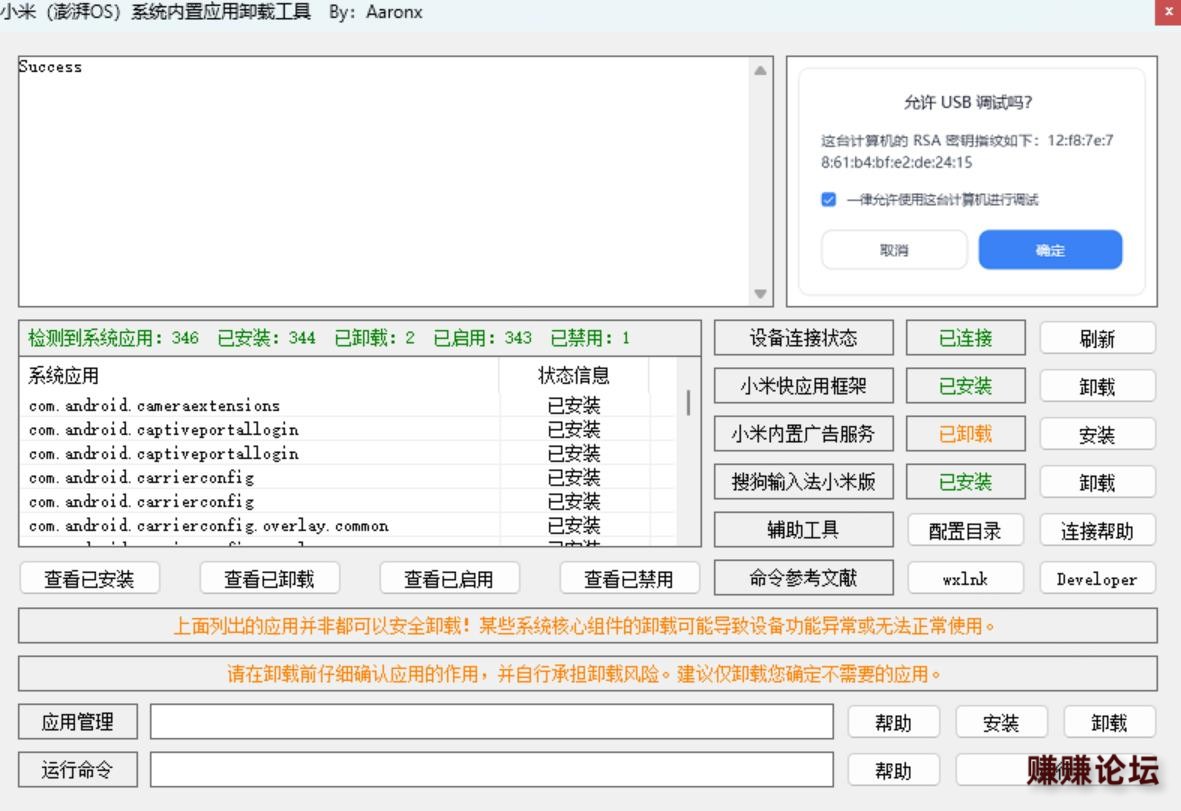Focus the 应用管理 text input field
Image resolution: width=1181 pixels, height=811 pixels.
coord(492,722)
